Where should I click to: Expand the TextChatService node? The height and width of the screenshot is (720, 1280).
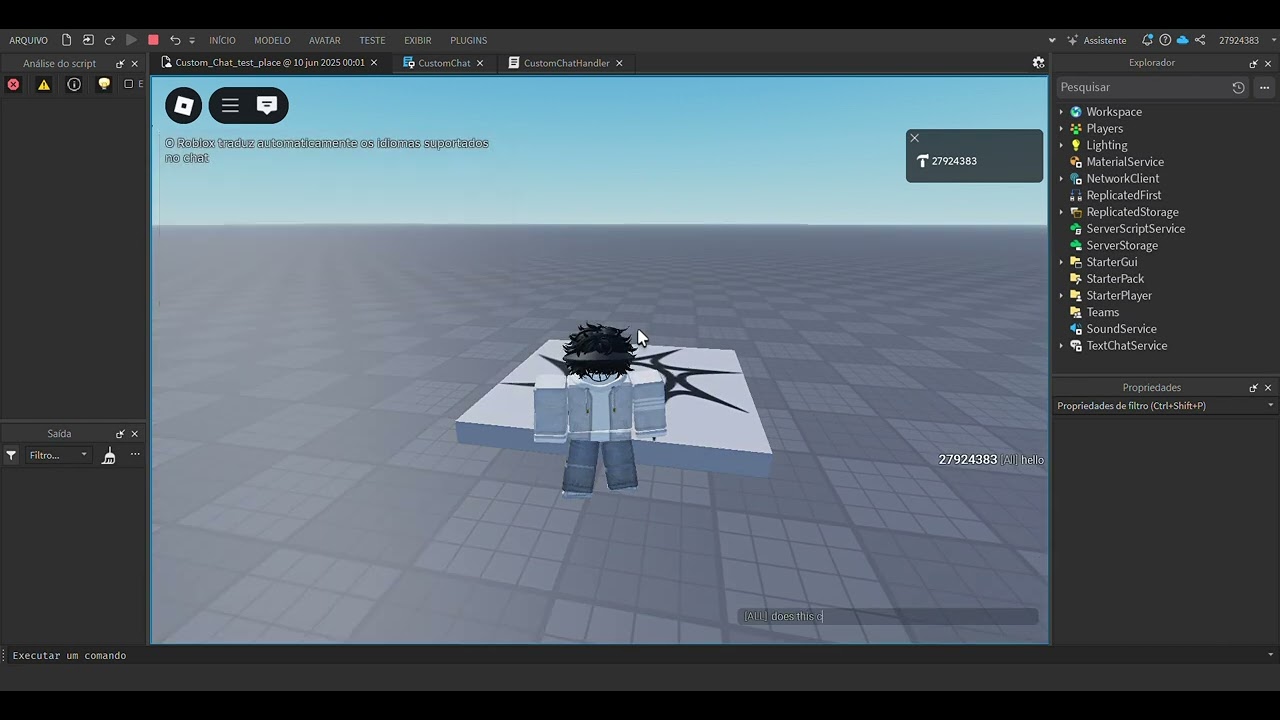tap(1061, 346)
